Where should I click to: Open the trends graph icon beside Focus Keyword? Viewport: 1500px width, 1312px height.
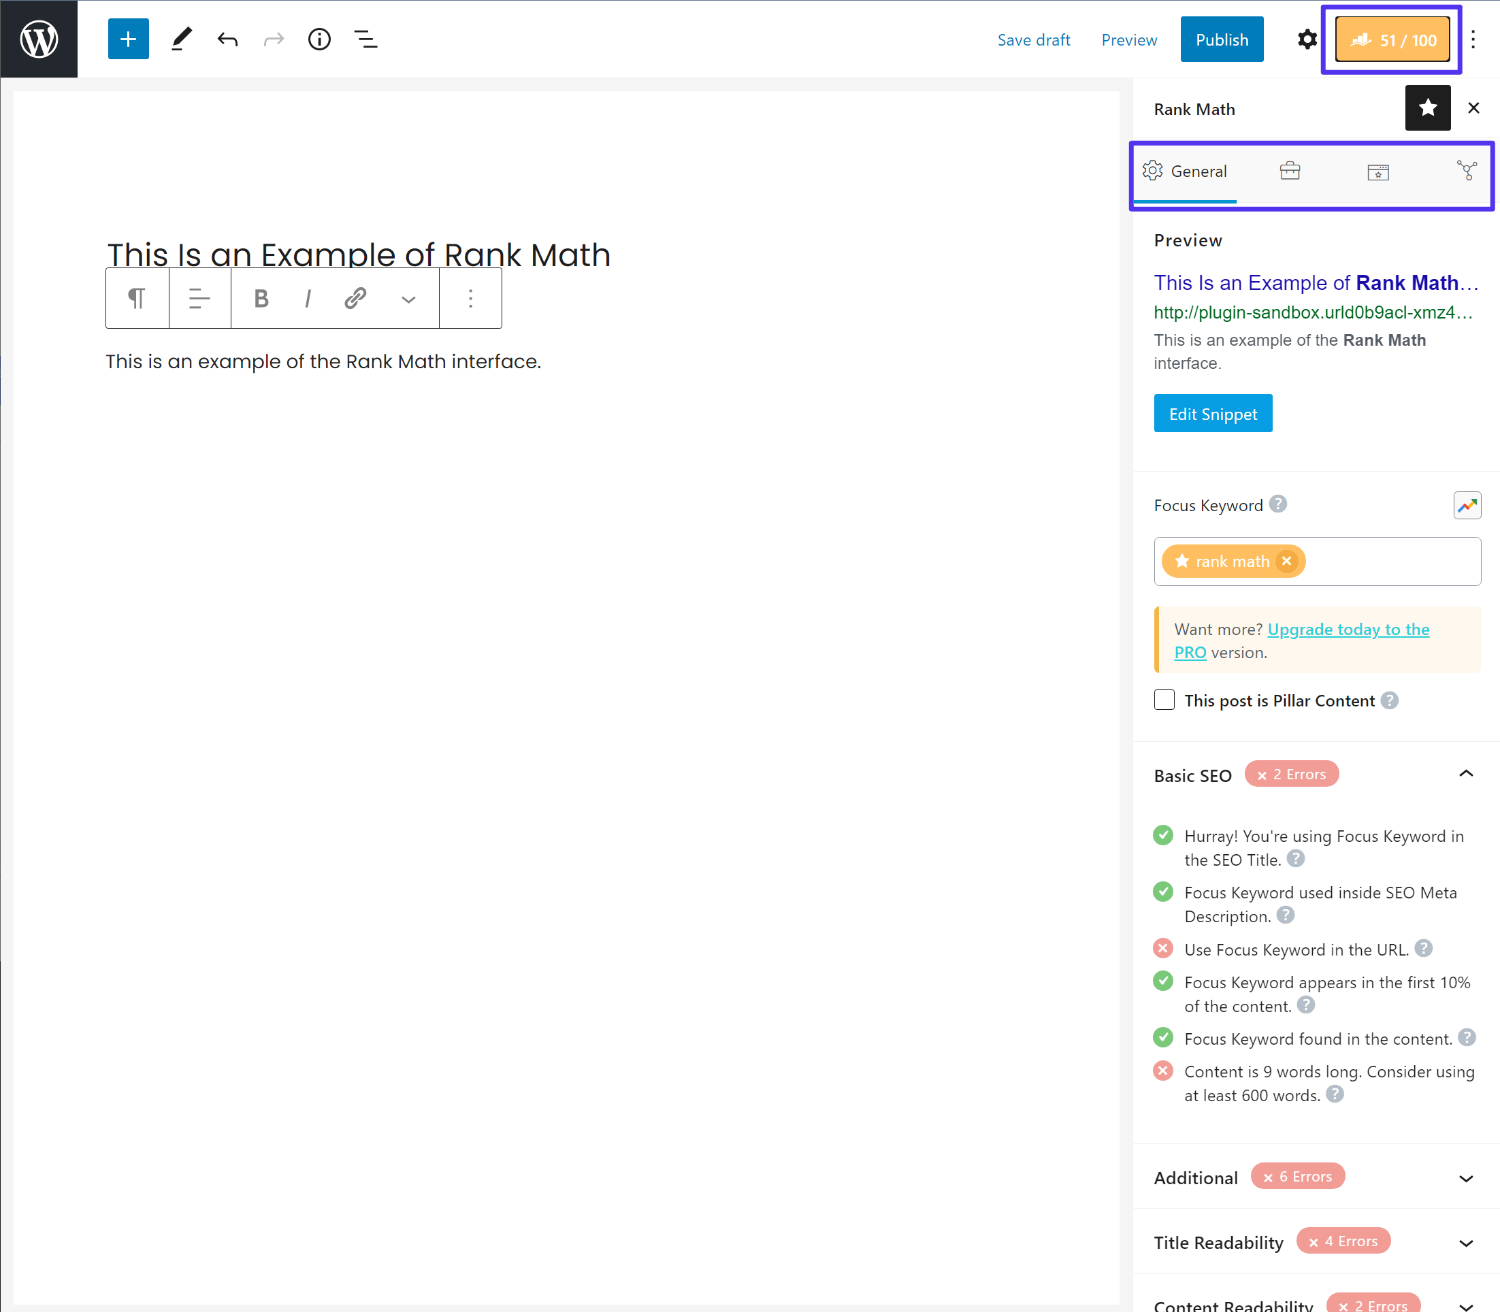1467,505
